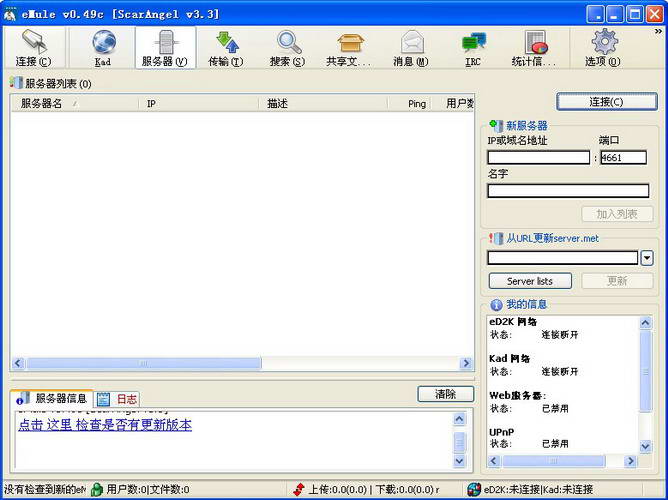Image resolution: width=668 pixels, height=500 pixels.
Task: Click server info log scroll down arrow
Action: [x=459, y=460]
